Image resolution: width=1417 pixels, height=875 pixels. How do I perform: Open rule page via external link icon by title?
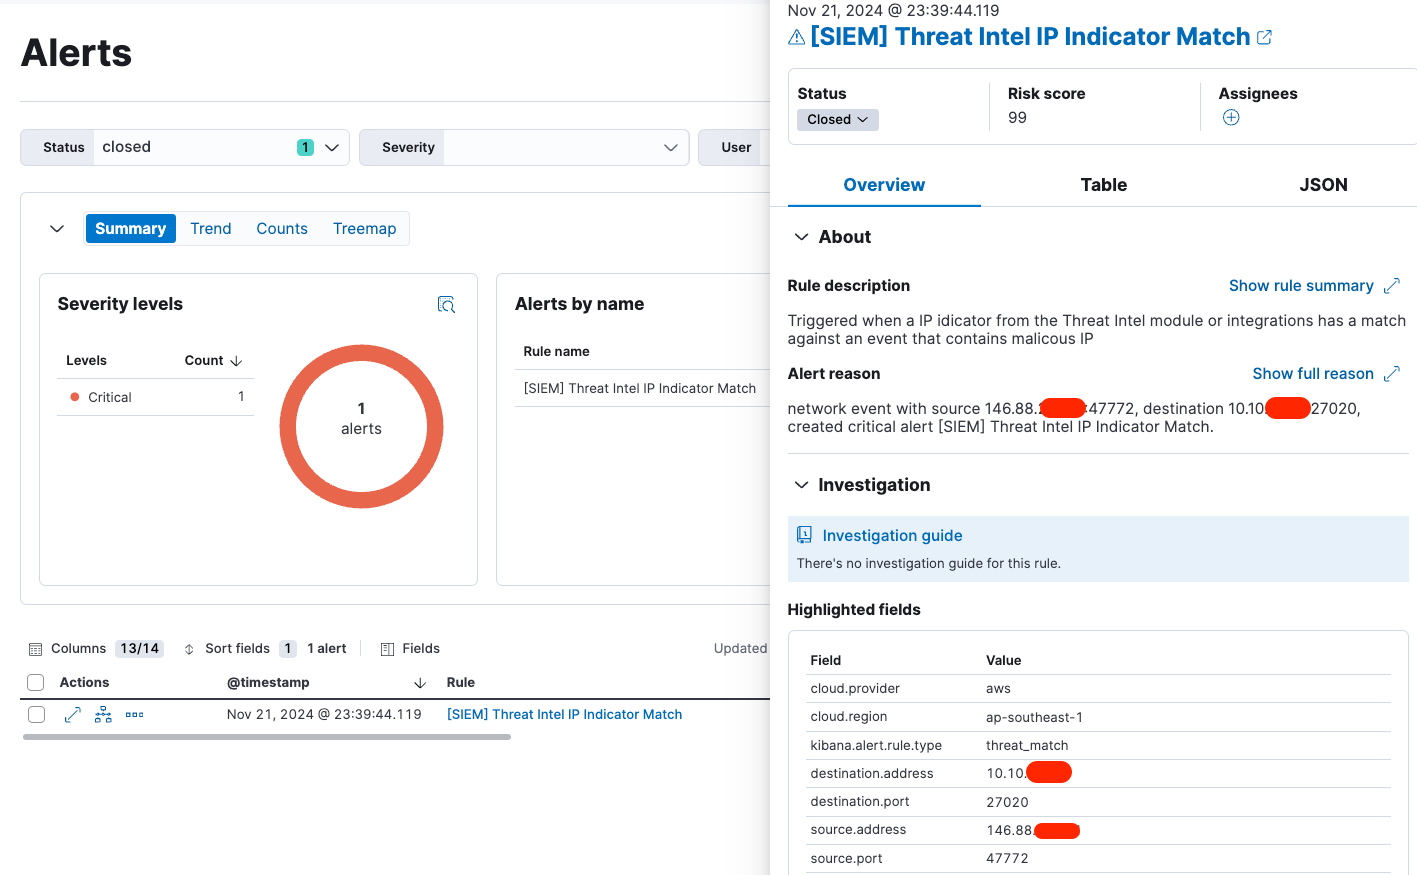point(1265,38)
